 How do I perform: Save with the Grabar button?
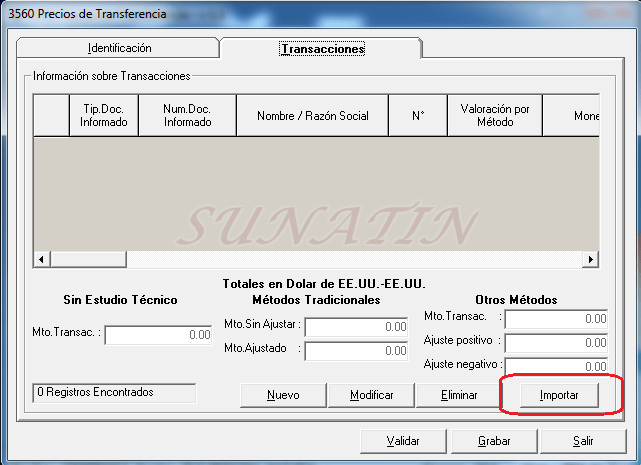tap(494, 440)
